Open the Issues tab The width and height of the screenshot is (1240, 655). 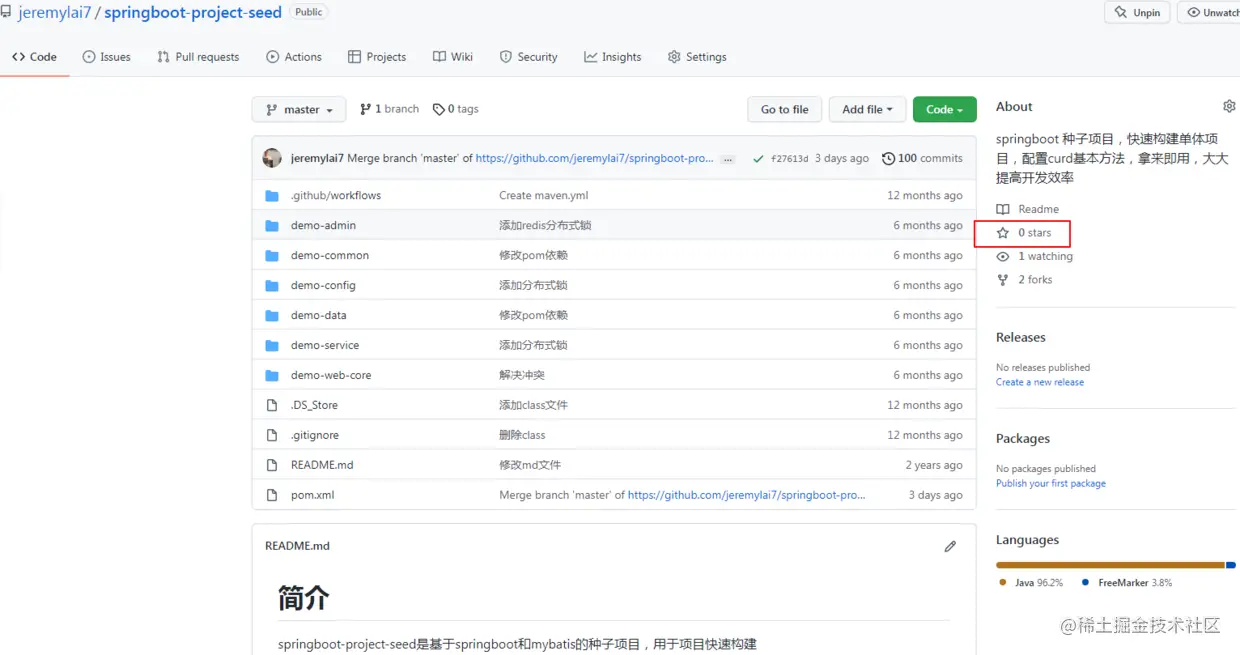(x=107, y=57)
